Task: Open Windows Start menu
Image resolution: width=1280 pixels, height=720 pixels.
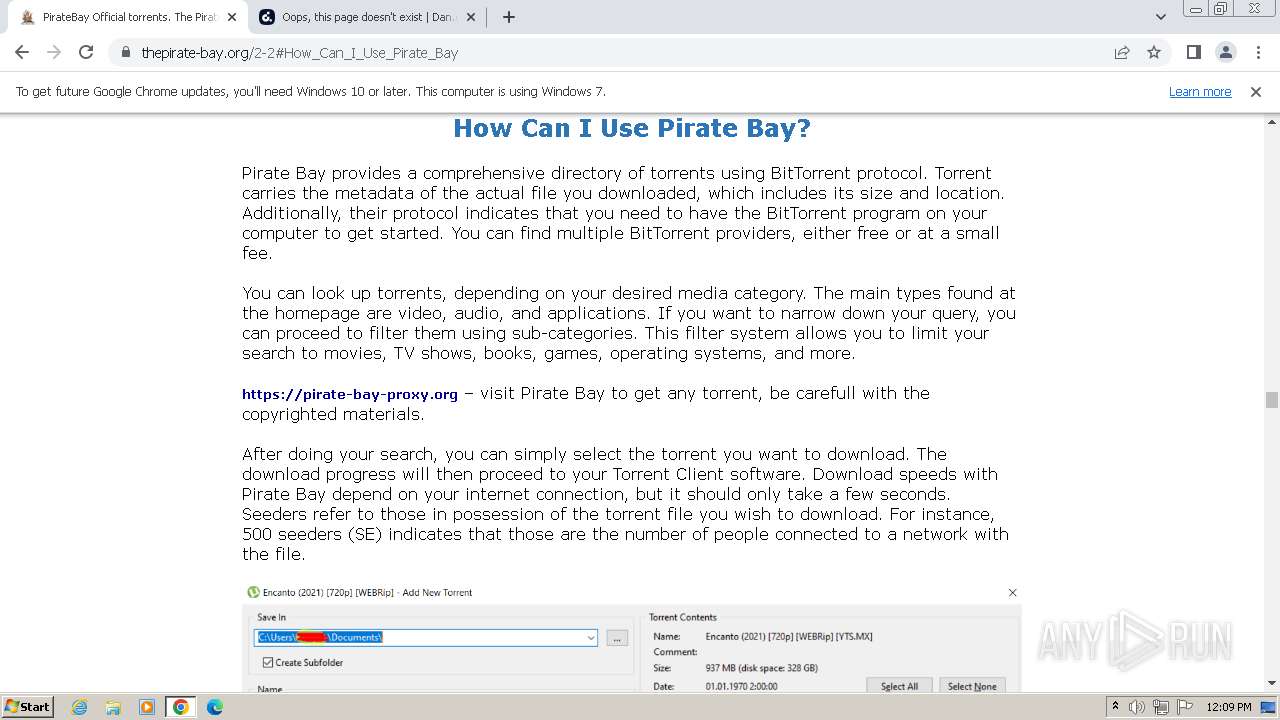Action: 28,706
